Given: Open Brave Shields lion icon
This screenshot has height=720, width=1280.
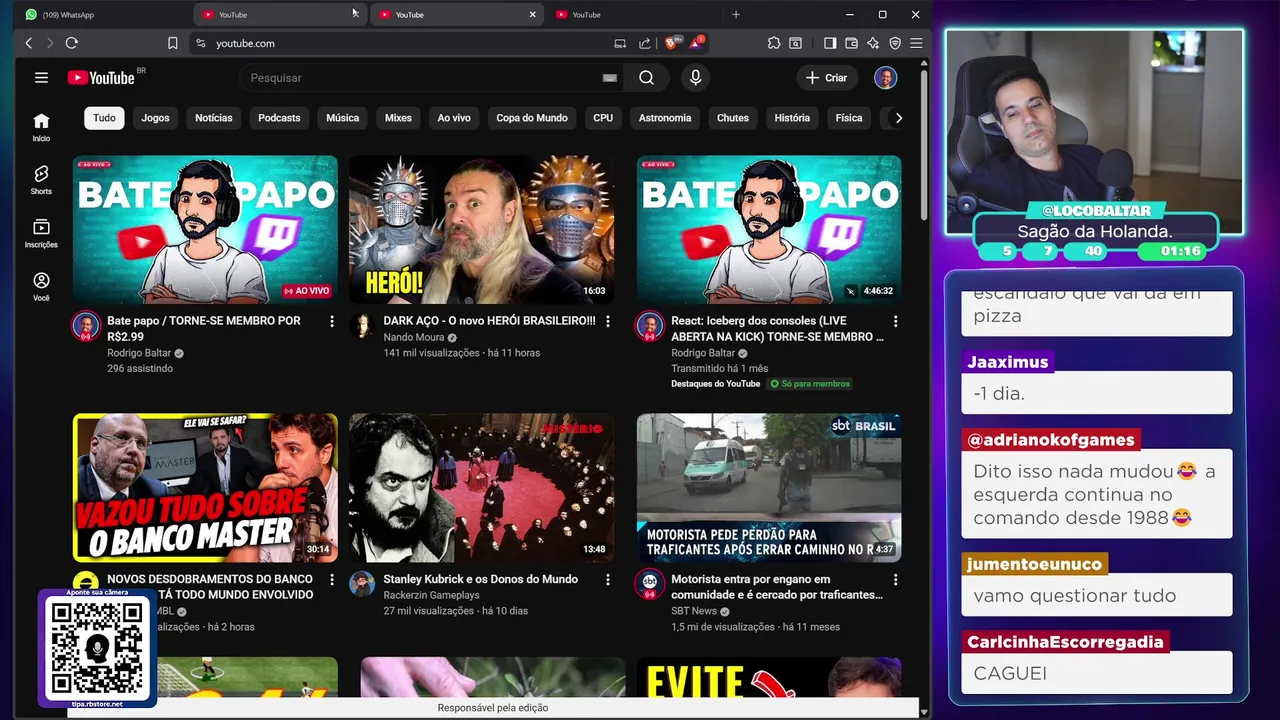Looking at the screenshot, I should tap(672, 43).
